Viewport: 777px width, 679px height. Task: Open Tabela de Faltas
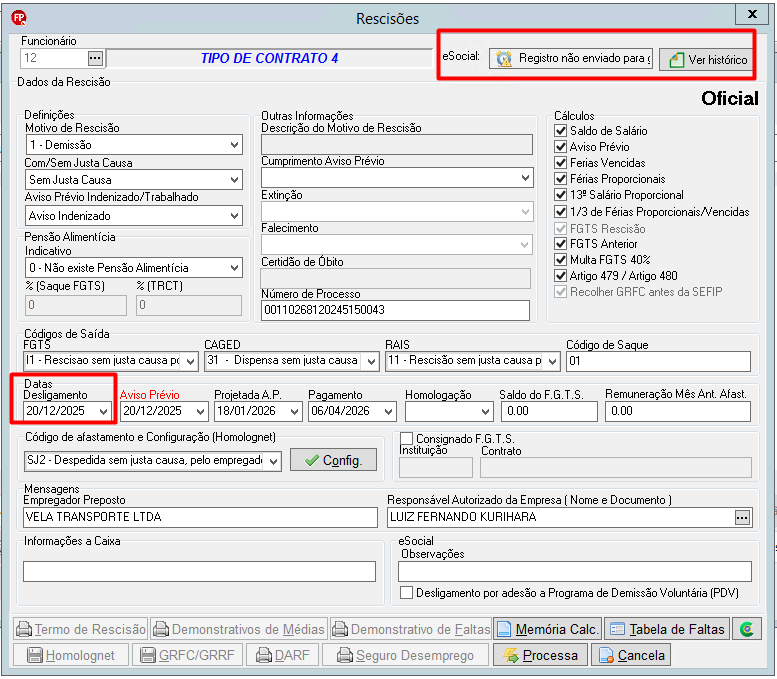[x=667, y=629]
